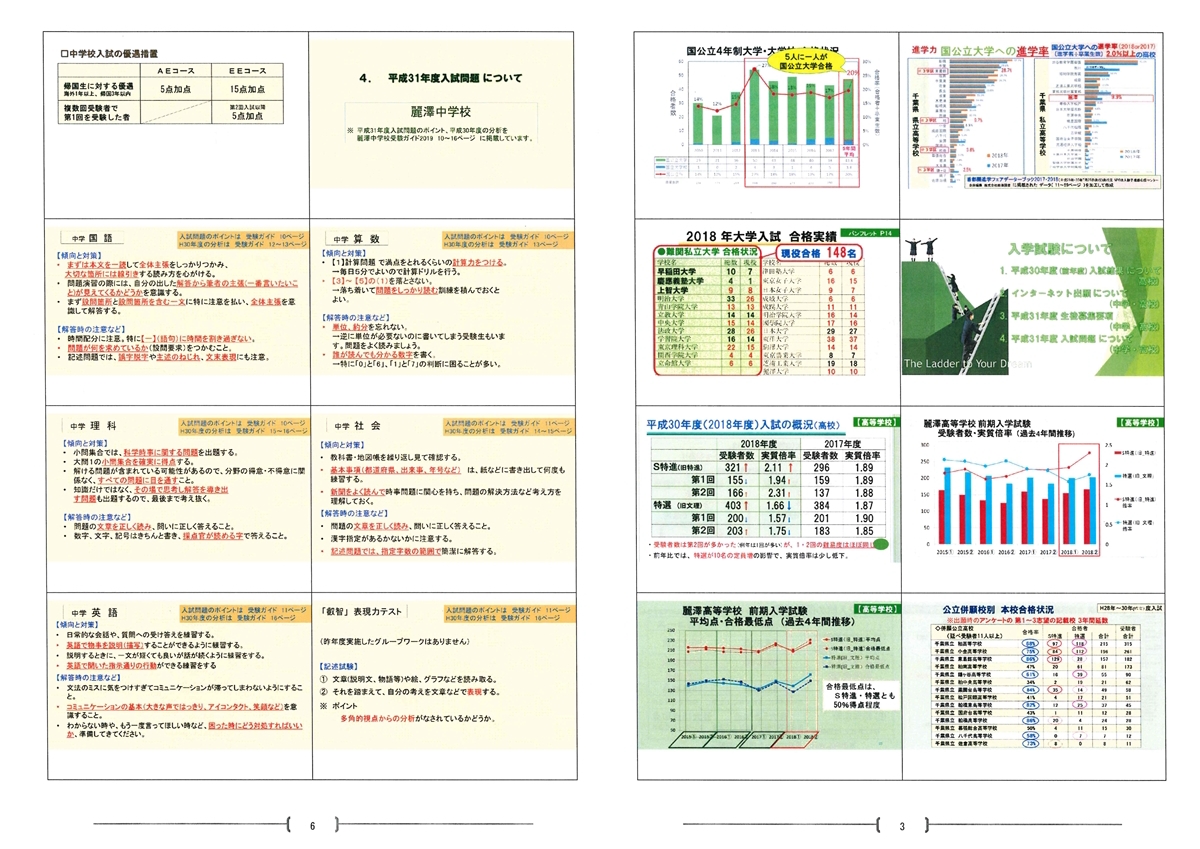The width and height of the screenshot is (1200, 849).
Task: Click the 中学 英語 title label
Action: pyautogui.click(x=92, y=612)
